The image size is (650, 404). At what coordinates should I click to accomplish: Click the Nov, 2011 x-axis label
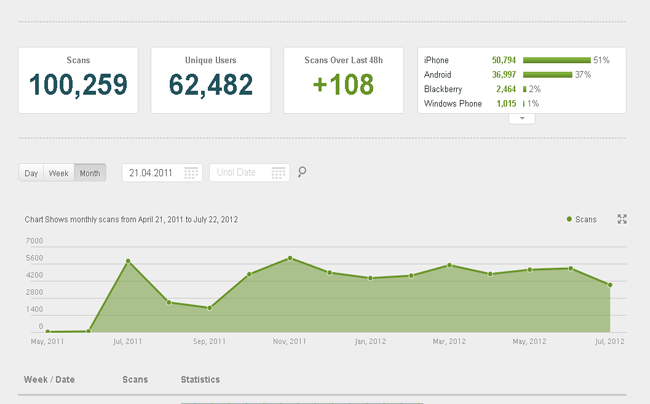coord(289,341)
